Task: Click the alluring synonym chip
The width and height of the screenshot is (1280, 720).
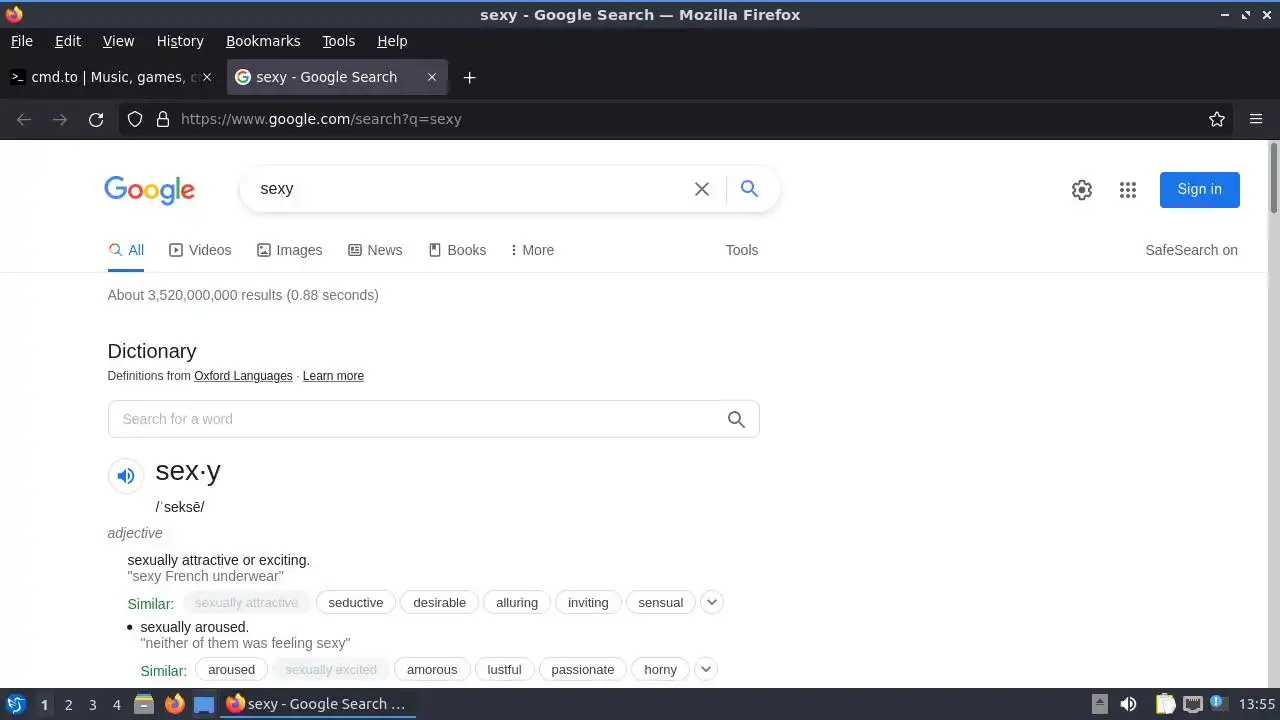Action: (517, 602)
